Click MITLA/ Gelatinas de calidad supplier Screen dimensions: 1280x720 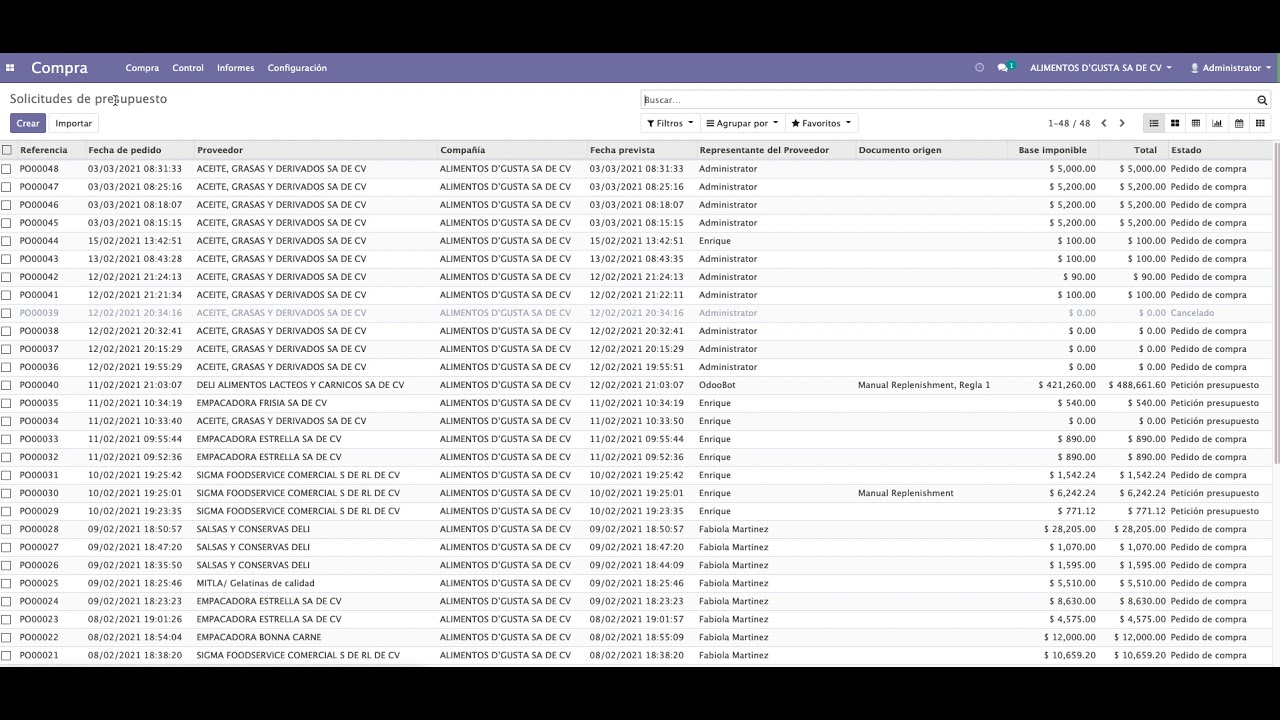tap(256, 583)
